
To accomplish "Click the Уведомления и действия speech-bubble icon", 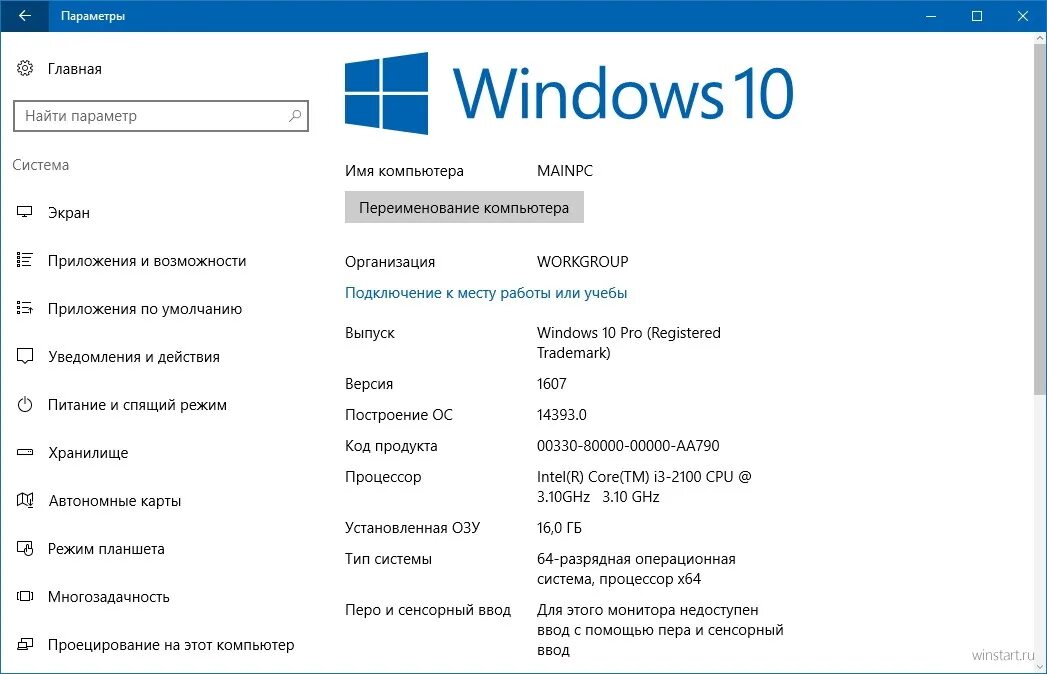I will tap(25, 356).
